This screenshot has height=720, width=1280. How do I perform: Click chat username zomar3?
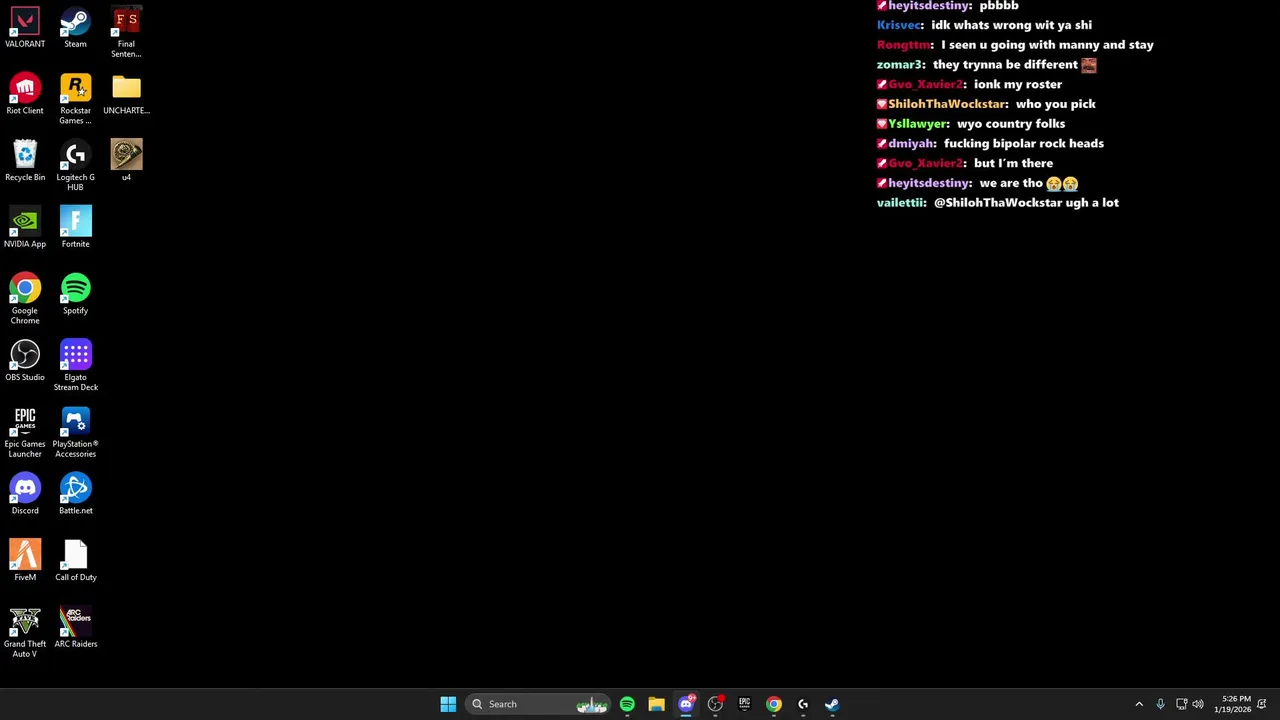(x=901, y=65)
